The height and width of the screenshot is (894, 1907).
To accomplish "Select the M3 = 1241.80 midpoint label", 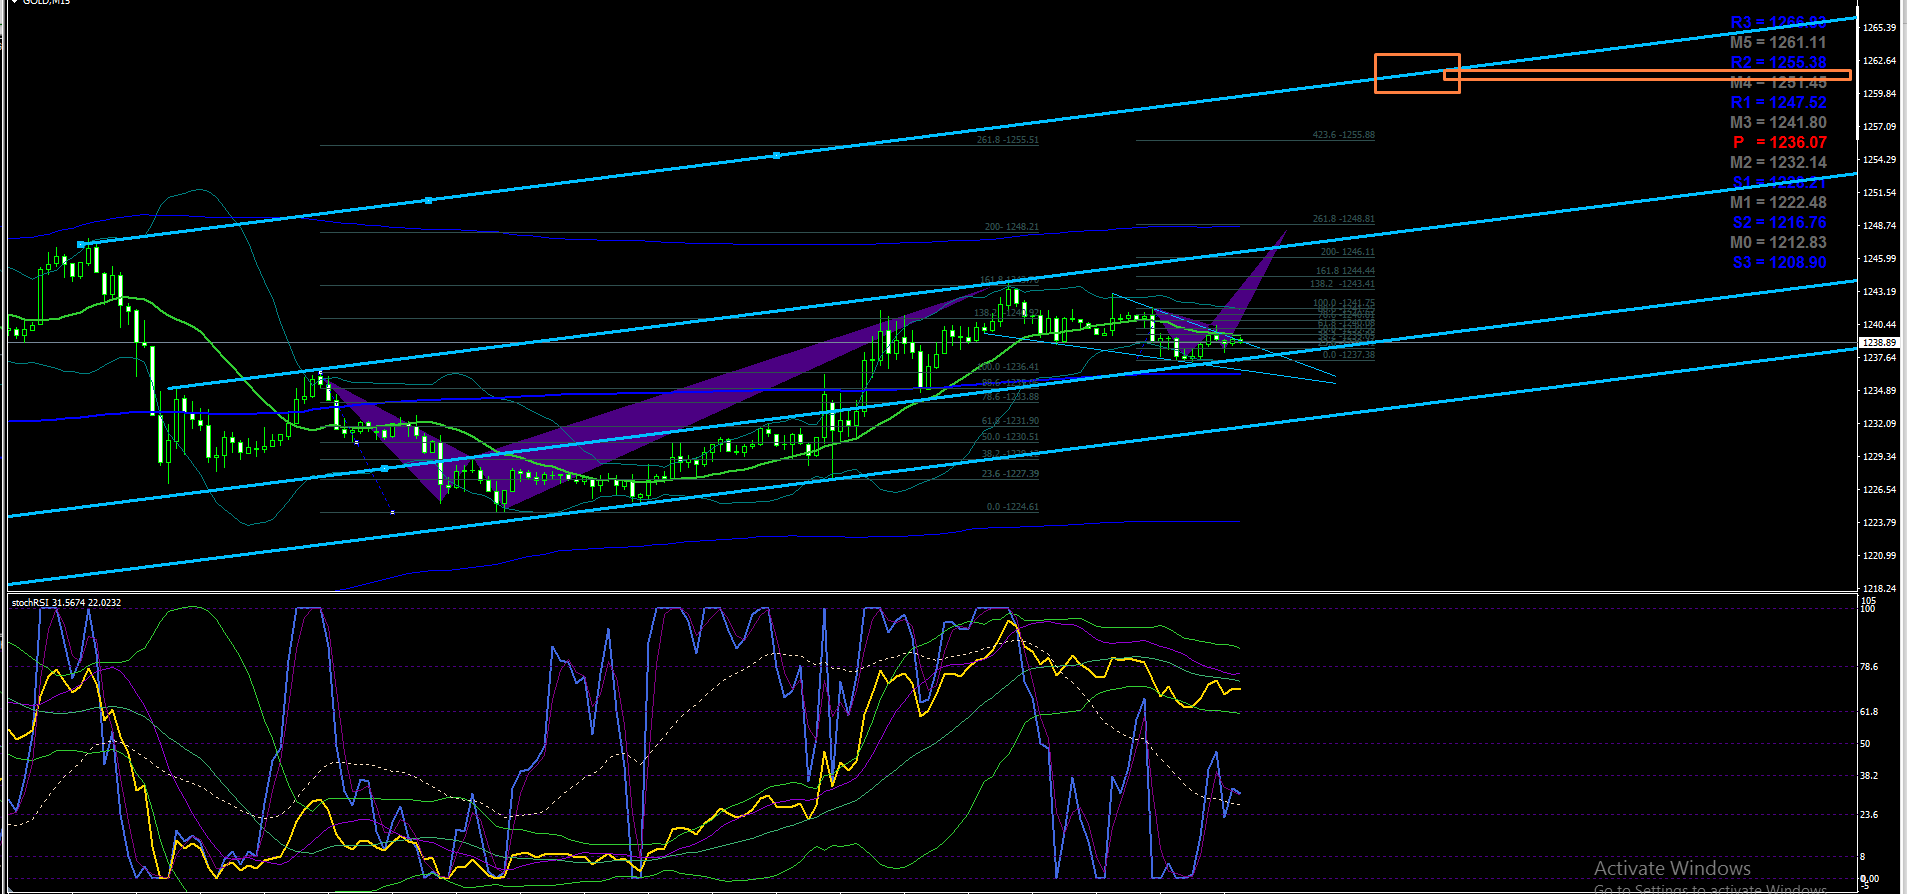I will (x=1778, y=122).
